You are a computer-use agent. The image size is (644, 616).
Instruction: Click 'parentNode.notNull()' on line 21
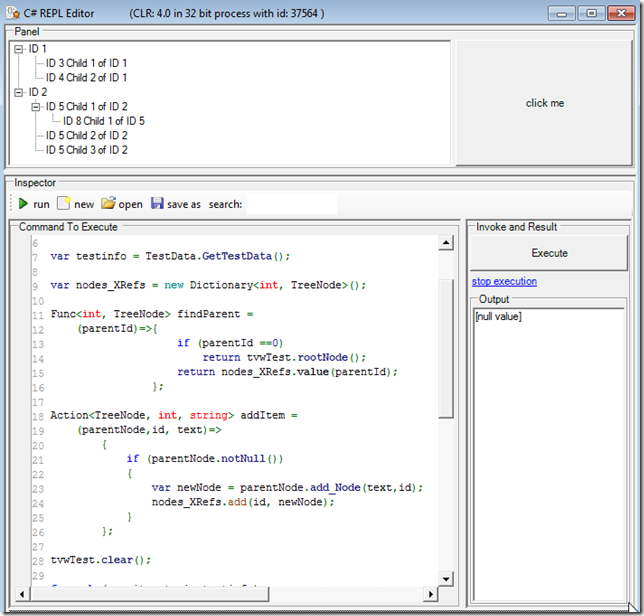pos(217,459)
